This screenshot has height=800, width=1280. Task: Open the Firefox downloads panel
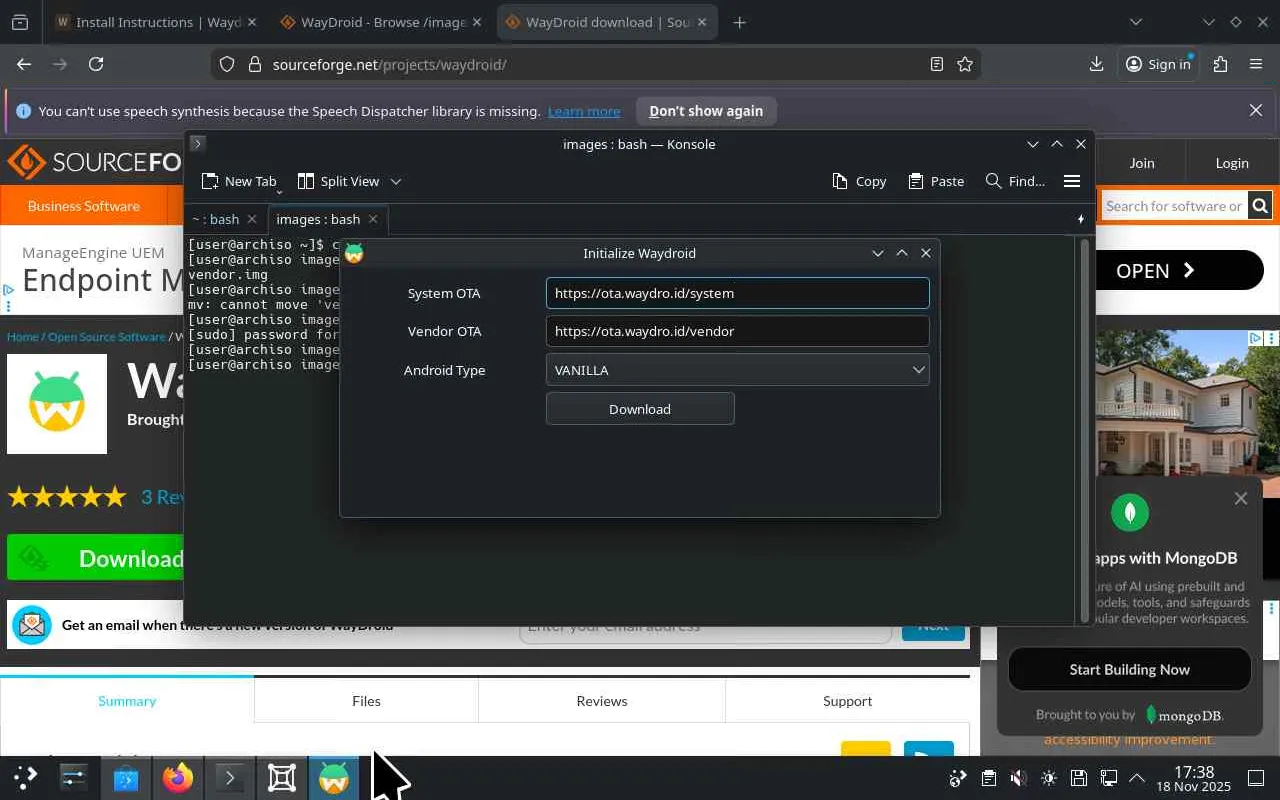point(1096,64)
